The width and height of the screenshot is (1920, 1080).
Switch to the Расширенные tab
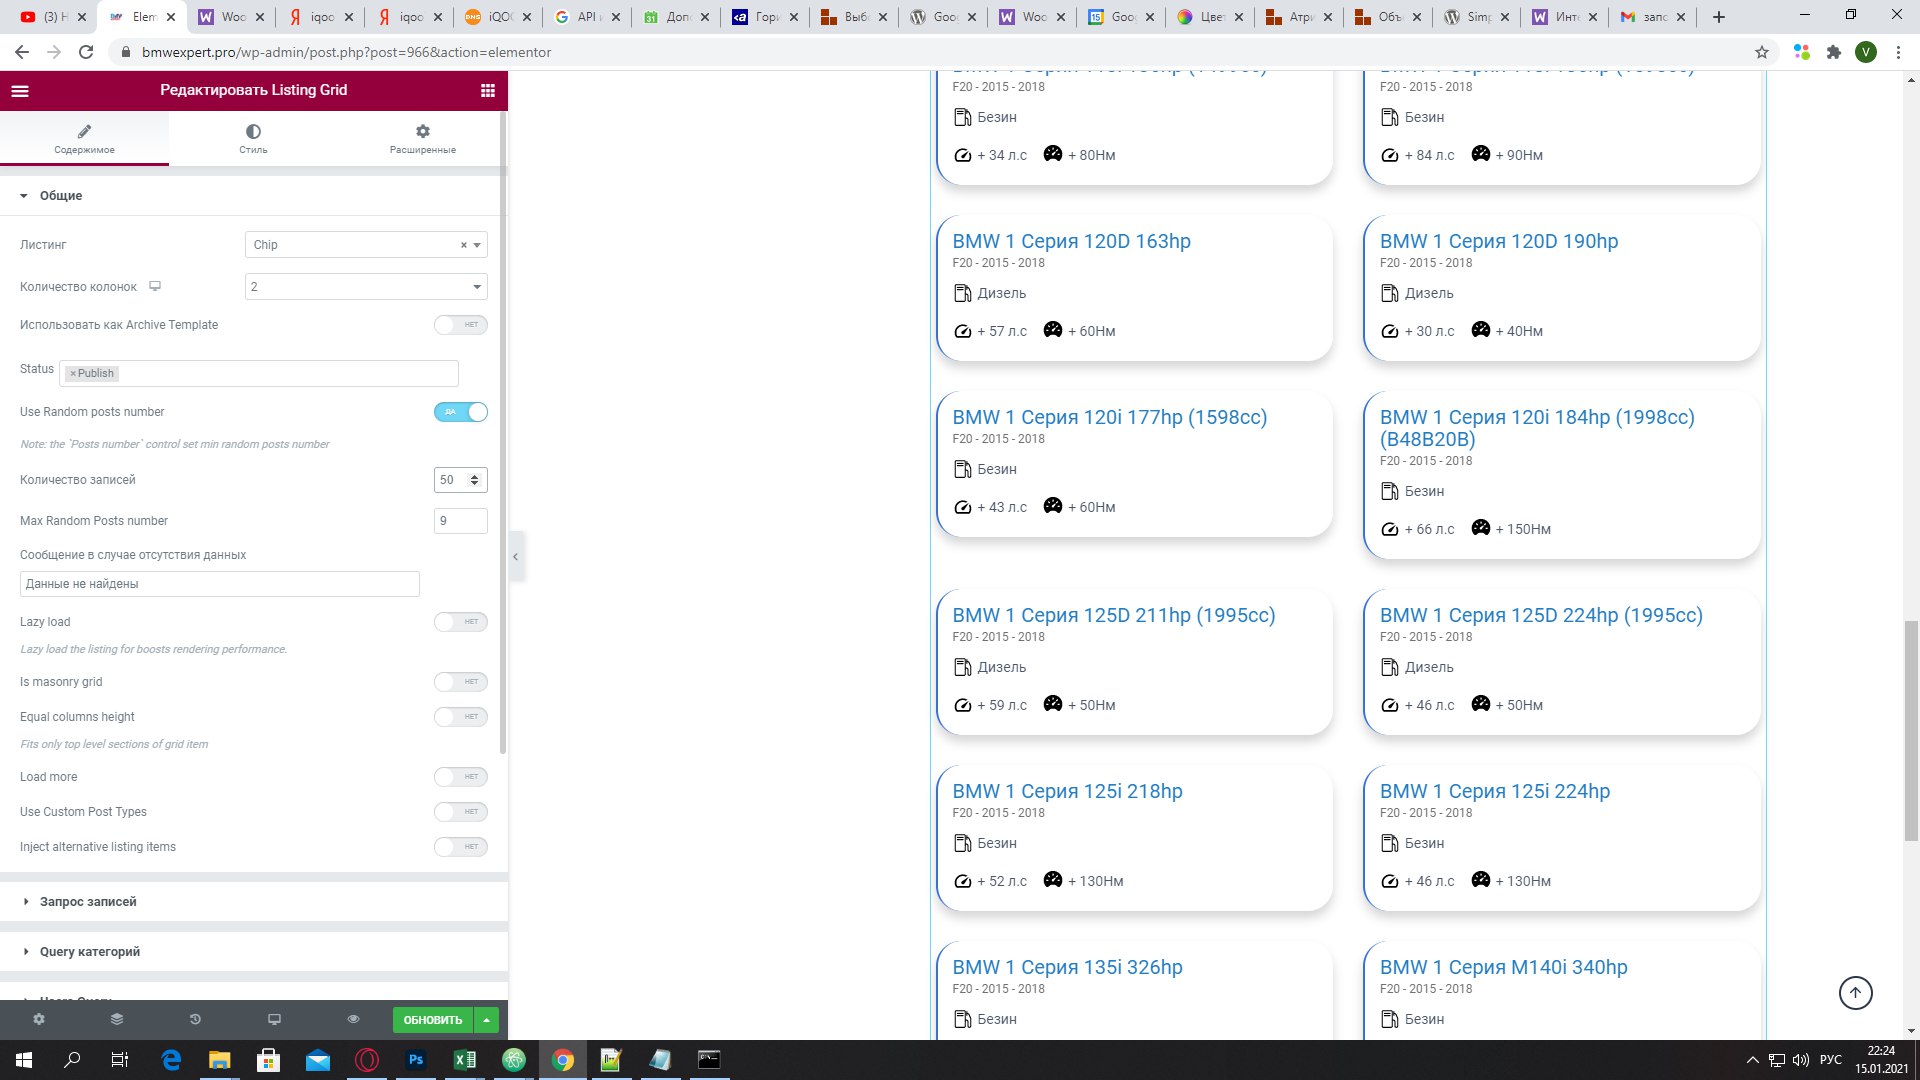click(423, 139)
